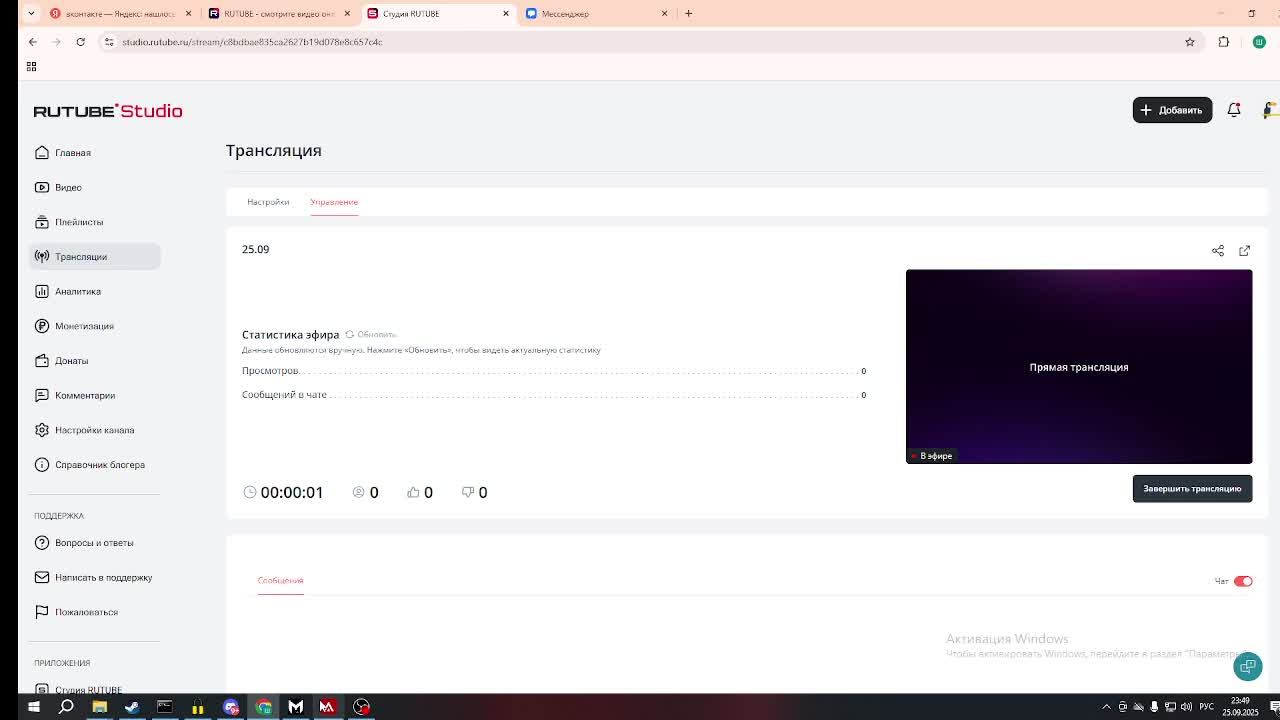End the stream with Завершить трансляцию
The image size is (1280, 720).
point(1192,488)
